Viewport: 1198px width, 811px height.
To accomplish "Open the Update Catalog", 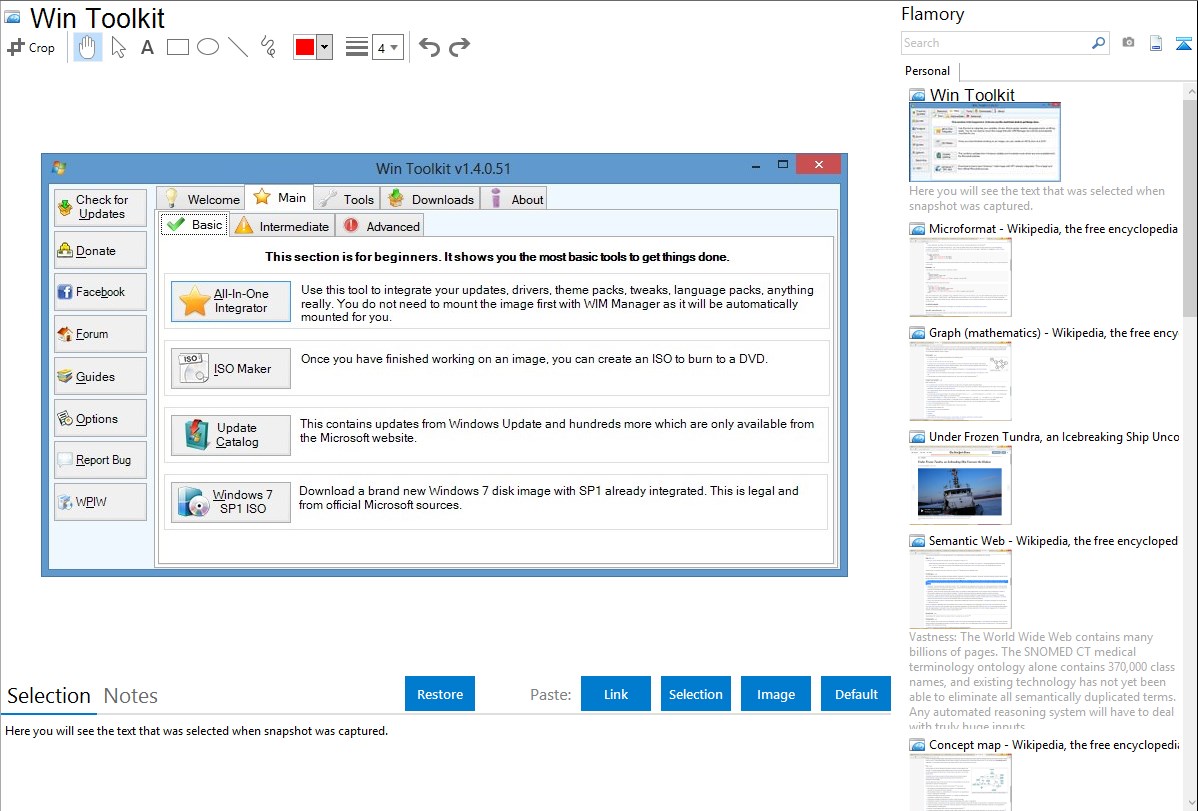I will coord(231,435).
